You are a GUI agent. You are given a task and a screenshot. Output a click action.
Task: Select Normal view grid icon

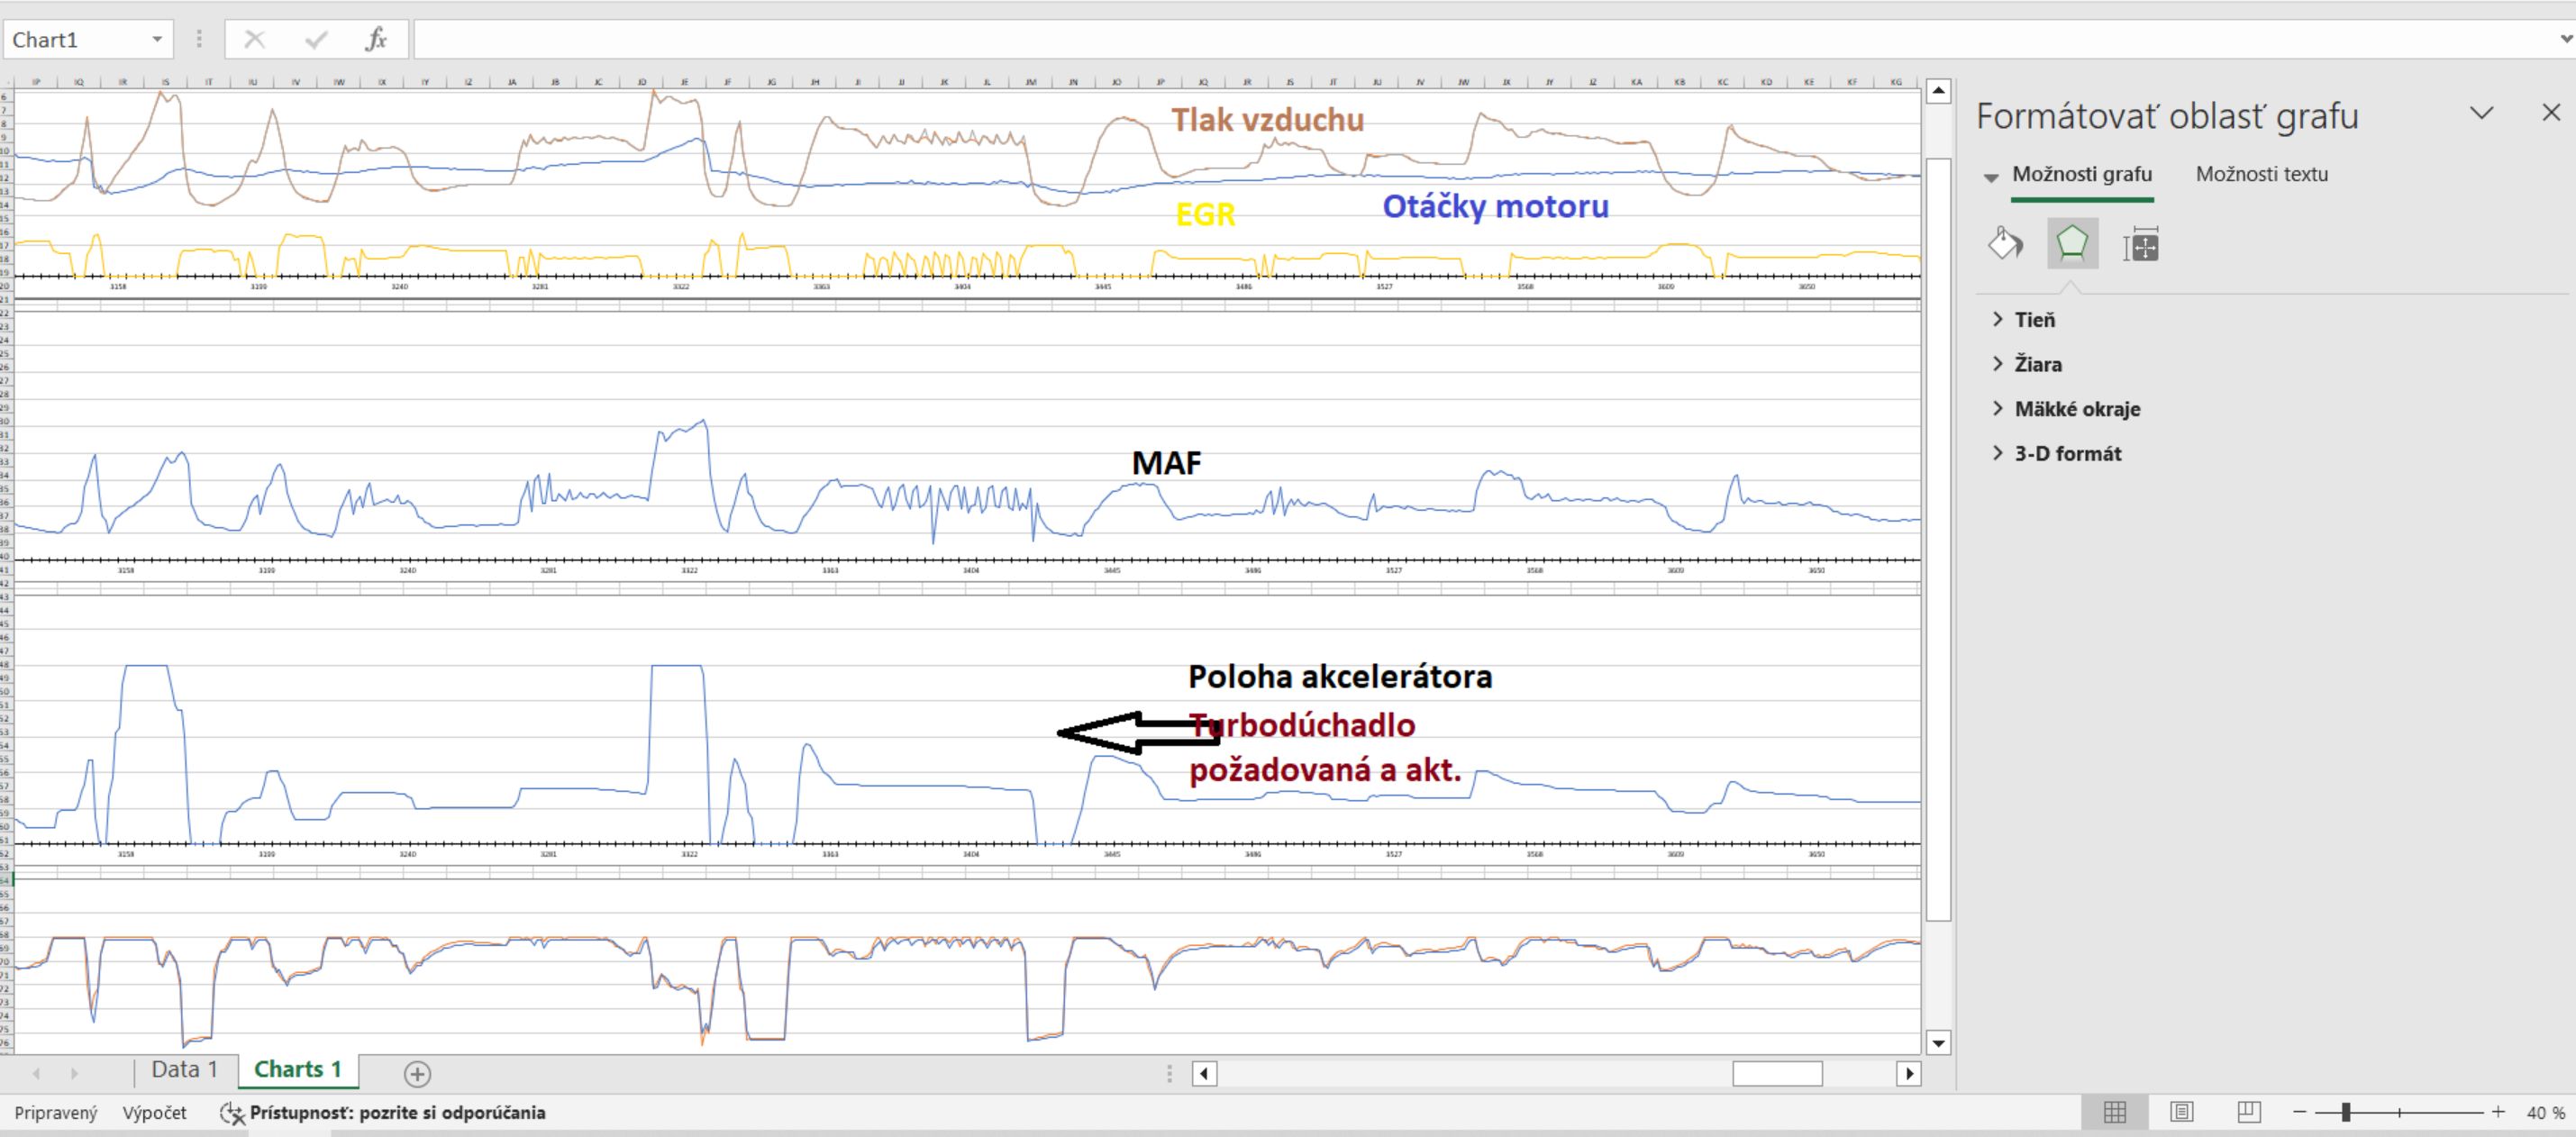(x=2115, y=1112)
